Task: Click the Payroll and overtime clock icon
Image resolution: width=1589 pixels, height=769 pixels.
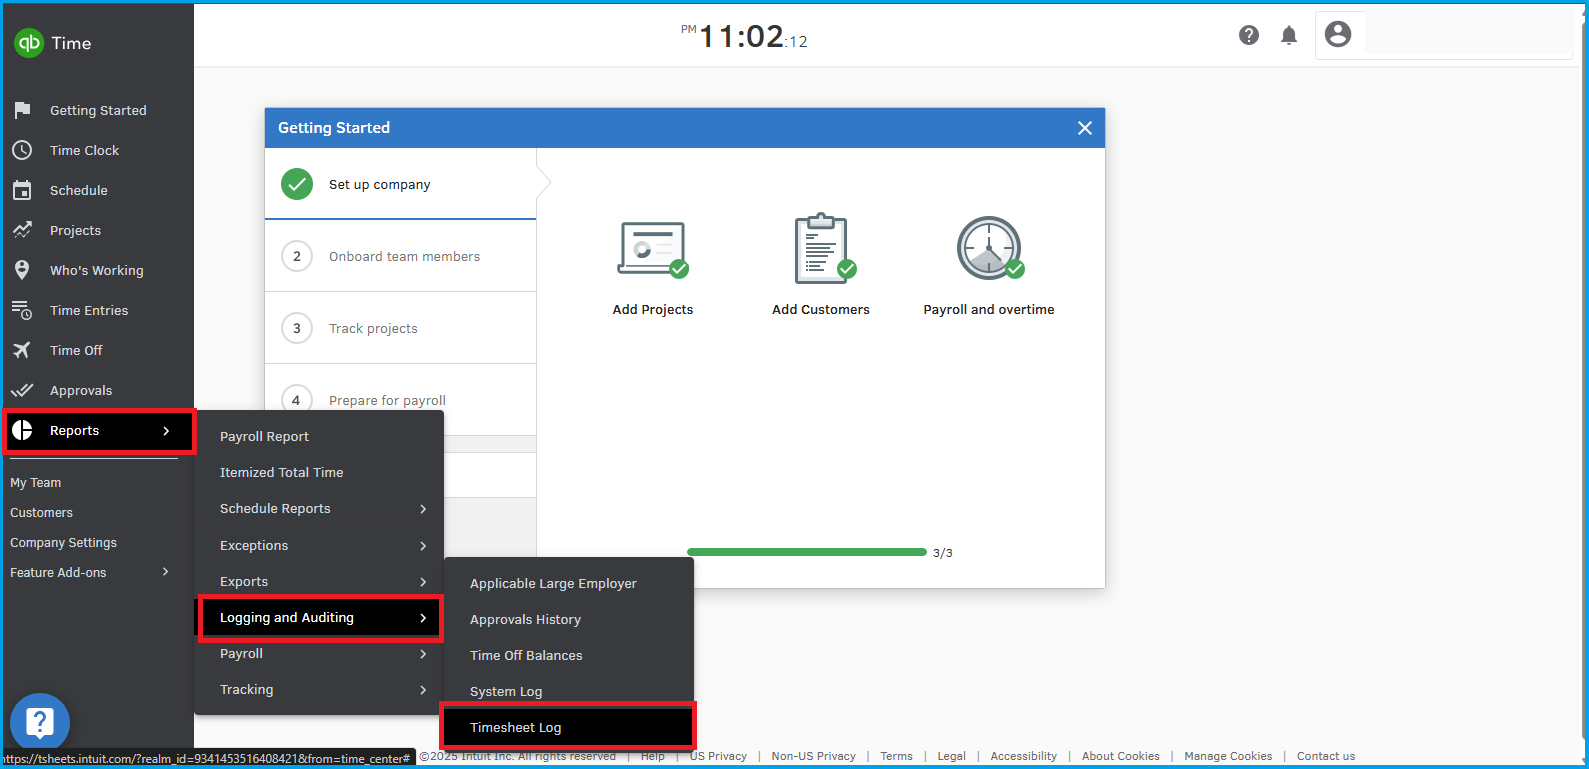Action: pos(988,249)
